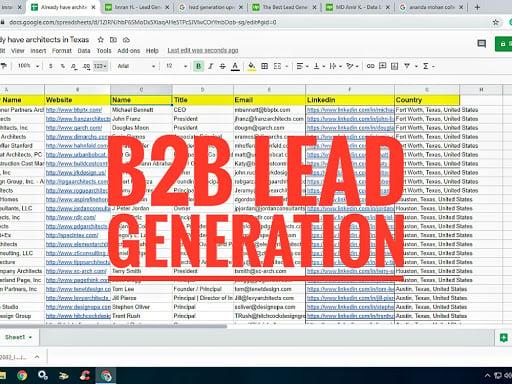
Task: Insert a link from the toolbar
Action: pyautogui.click(x=370, y=66)
